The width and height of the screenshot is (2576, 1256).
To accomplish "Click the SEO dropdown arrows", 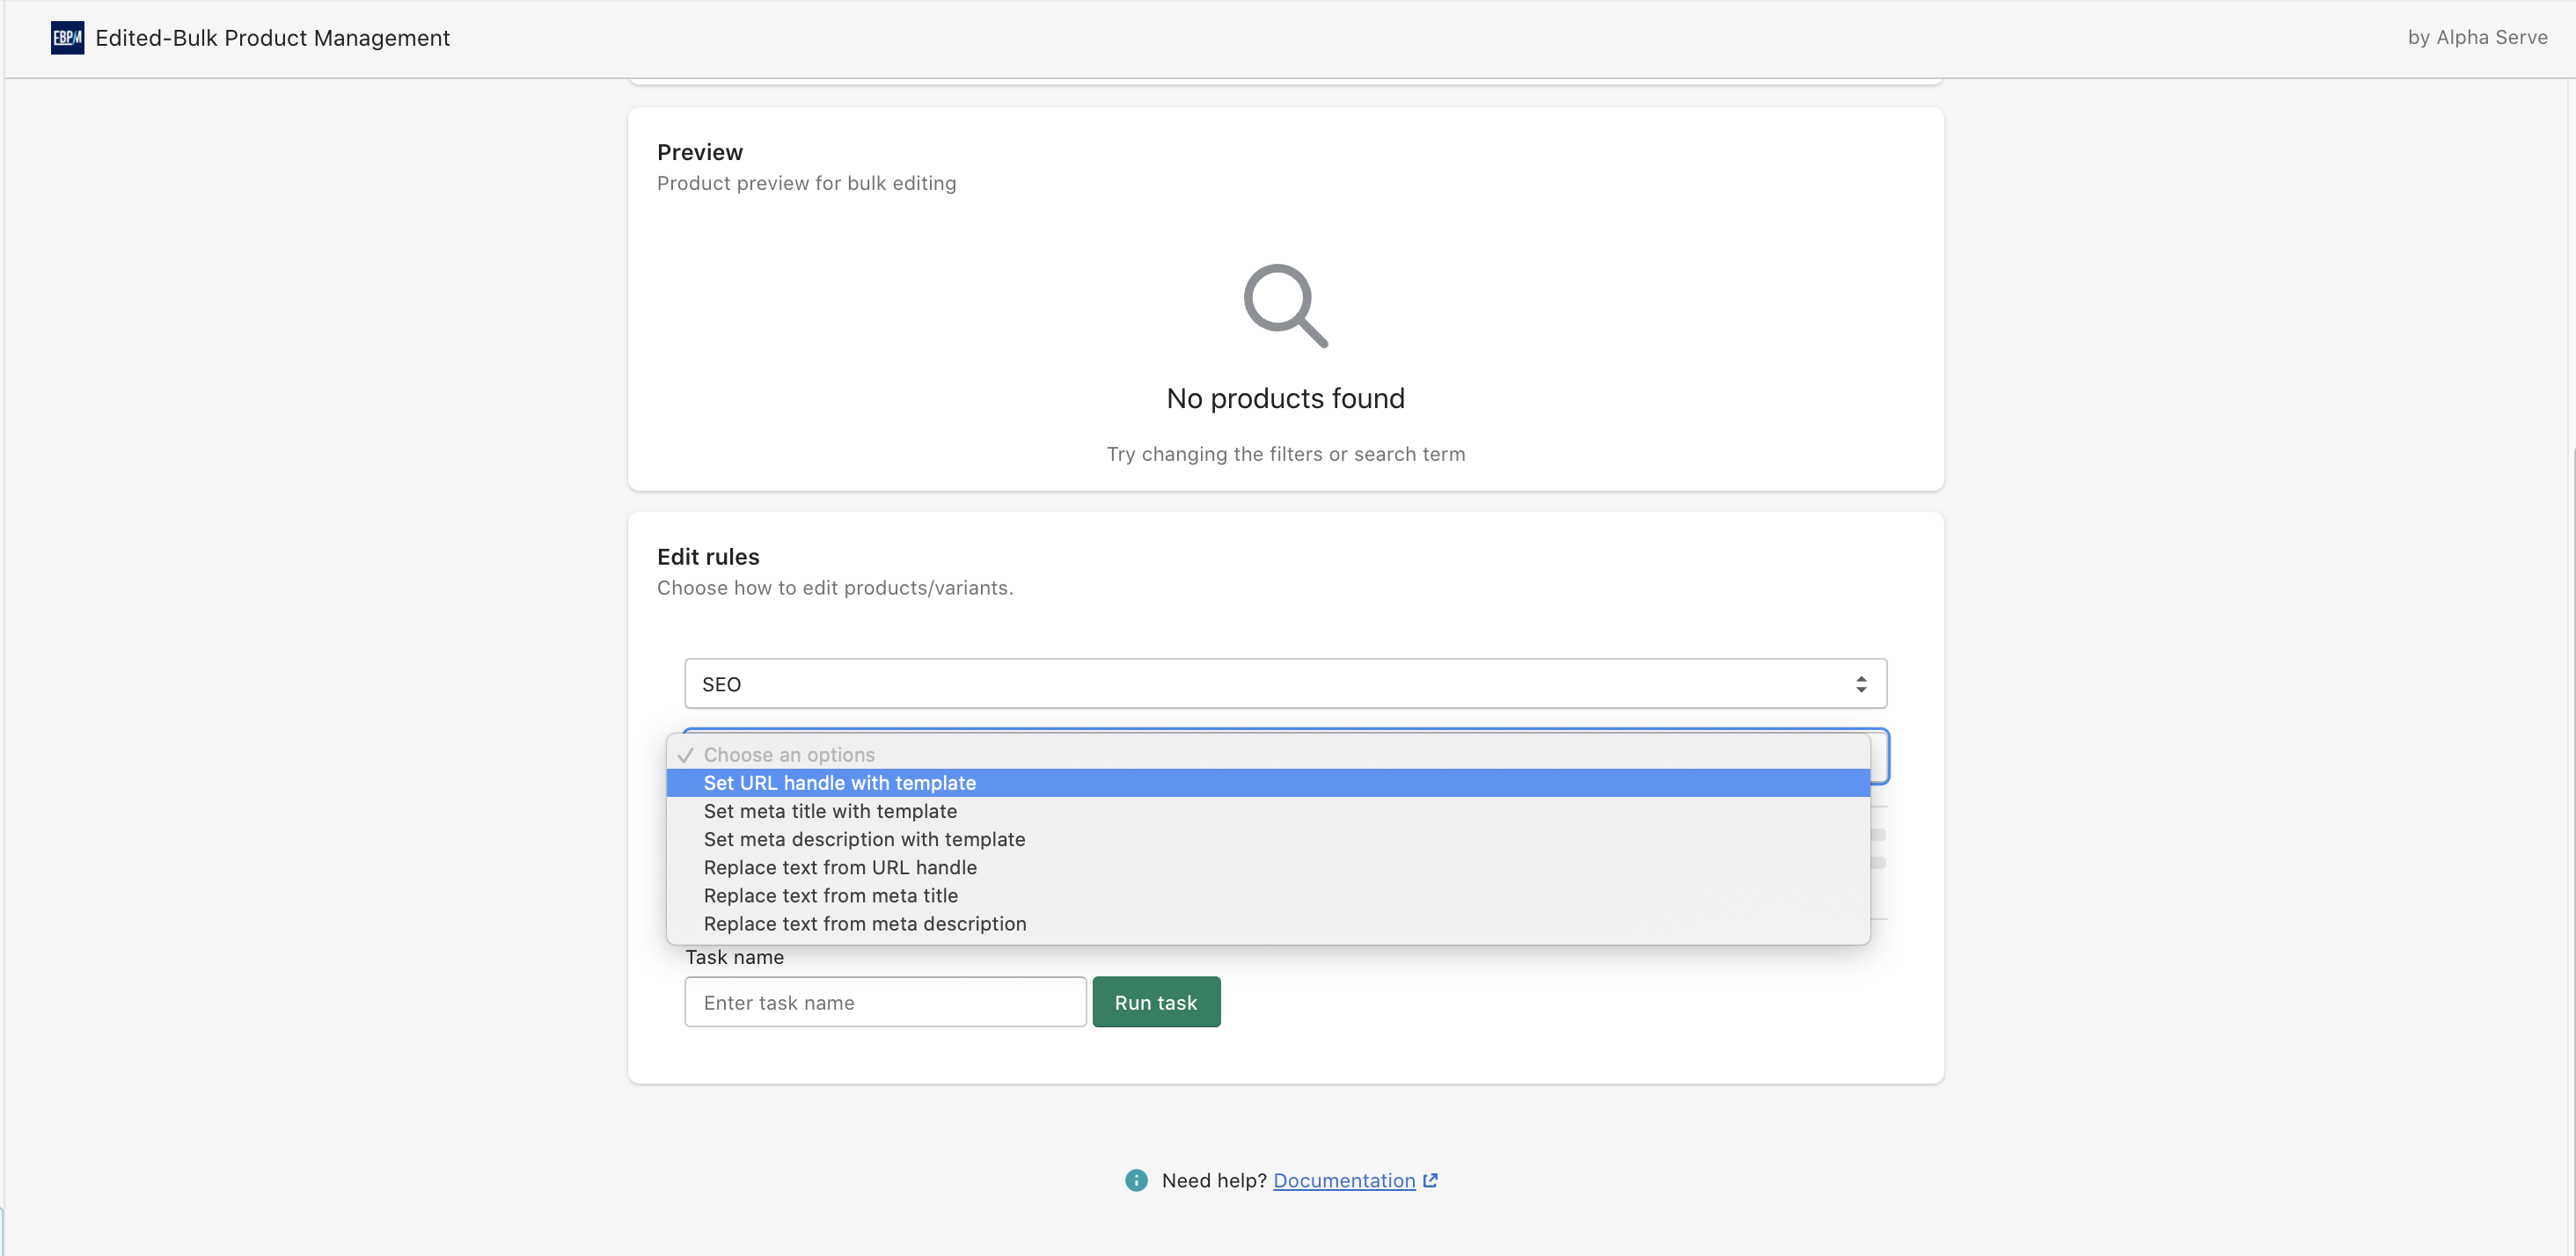I will [1861, 684].
